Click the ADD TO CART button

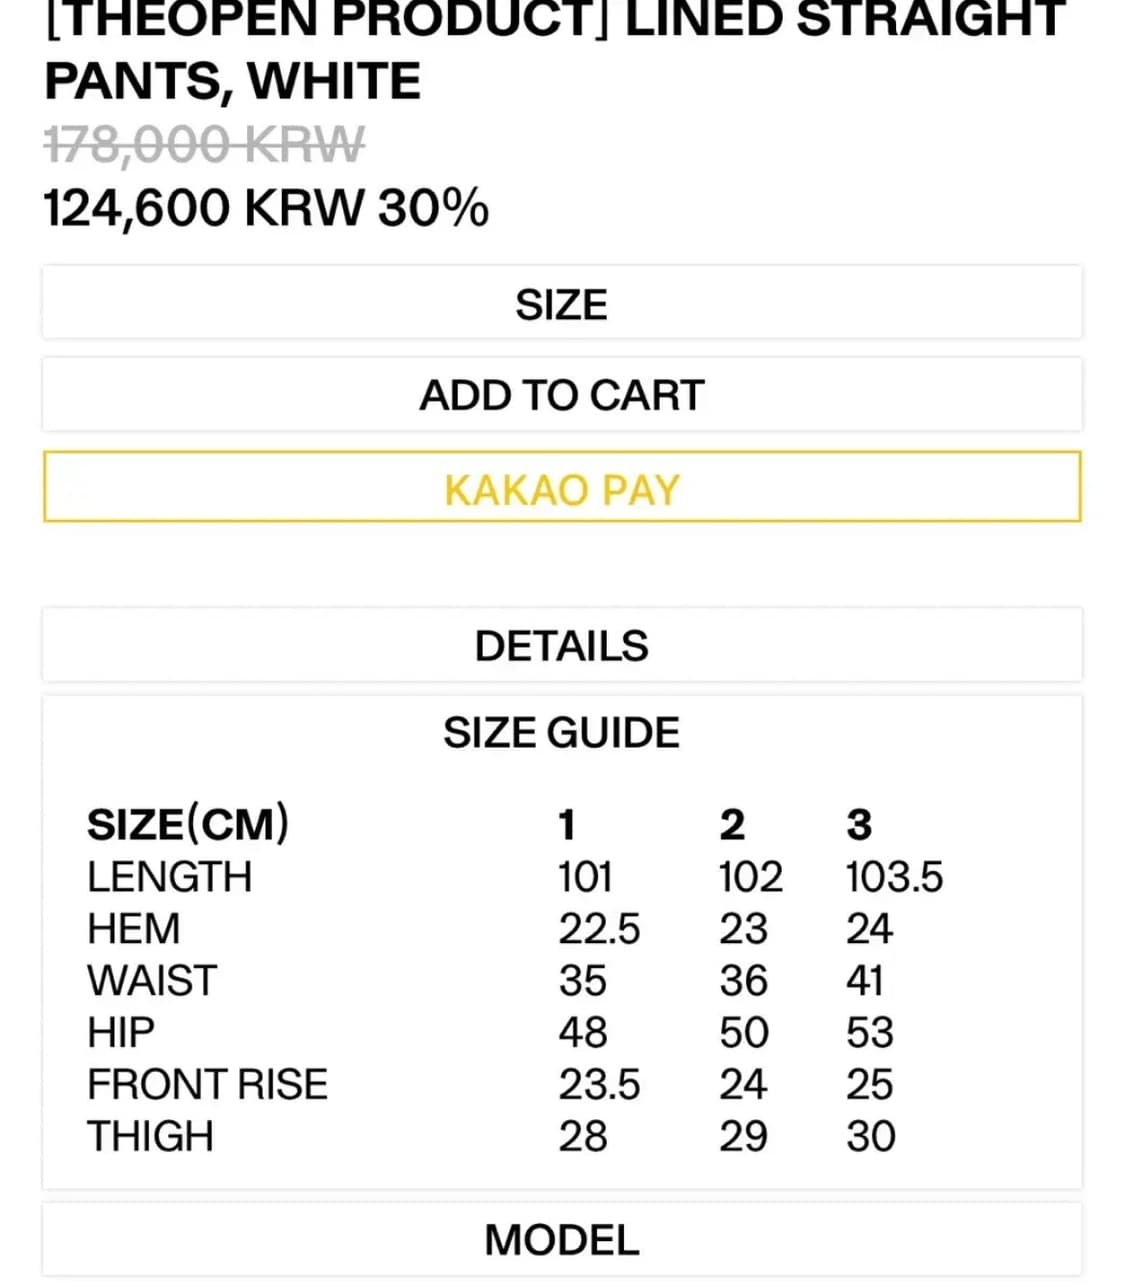tap(561, 395)
